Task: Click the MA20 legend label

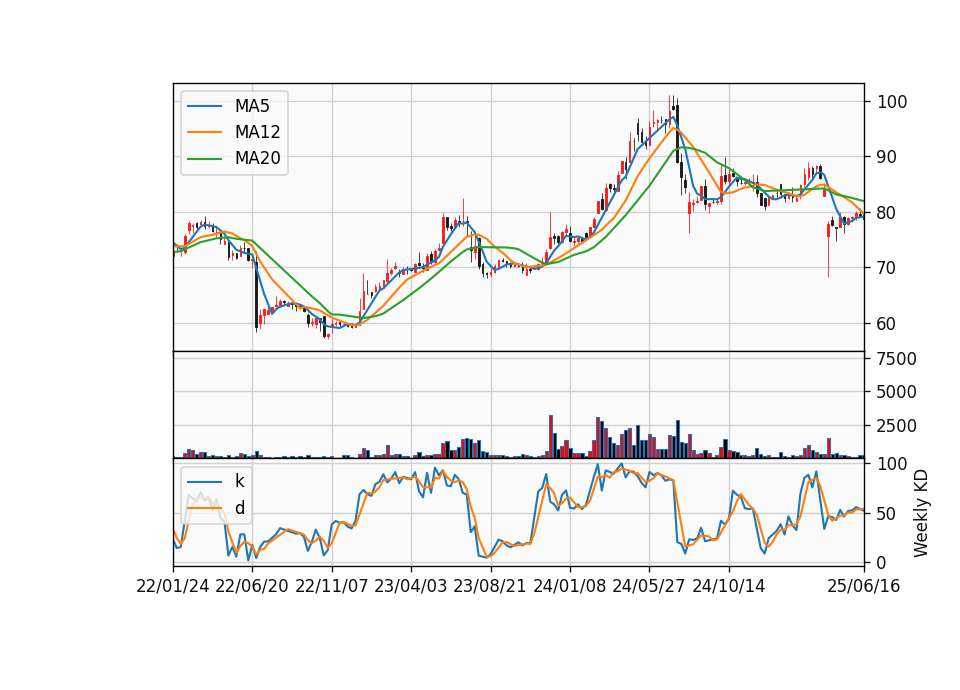Action: point(257,158)
